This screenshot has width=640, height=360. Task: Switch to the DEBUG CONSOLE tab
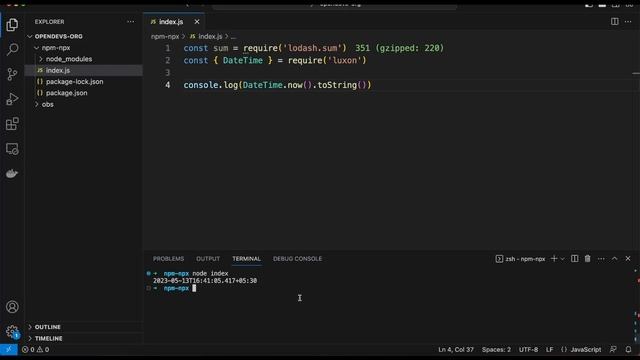[298, 259]
